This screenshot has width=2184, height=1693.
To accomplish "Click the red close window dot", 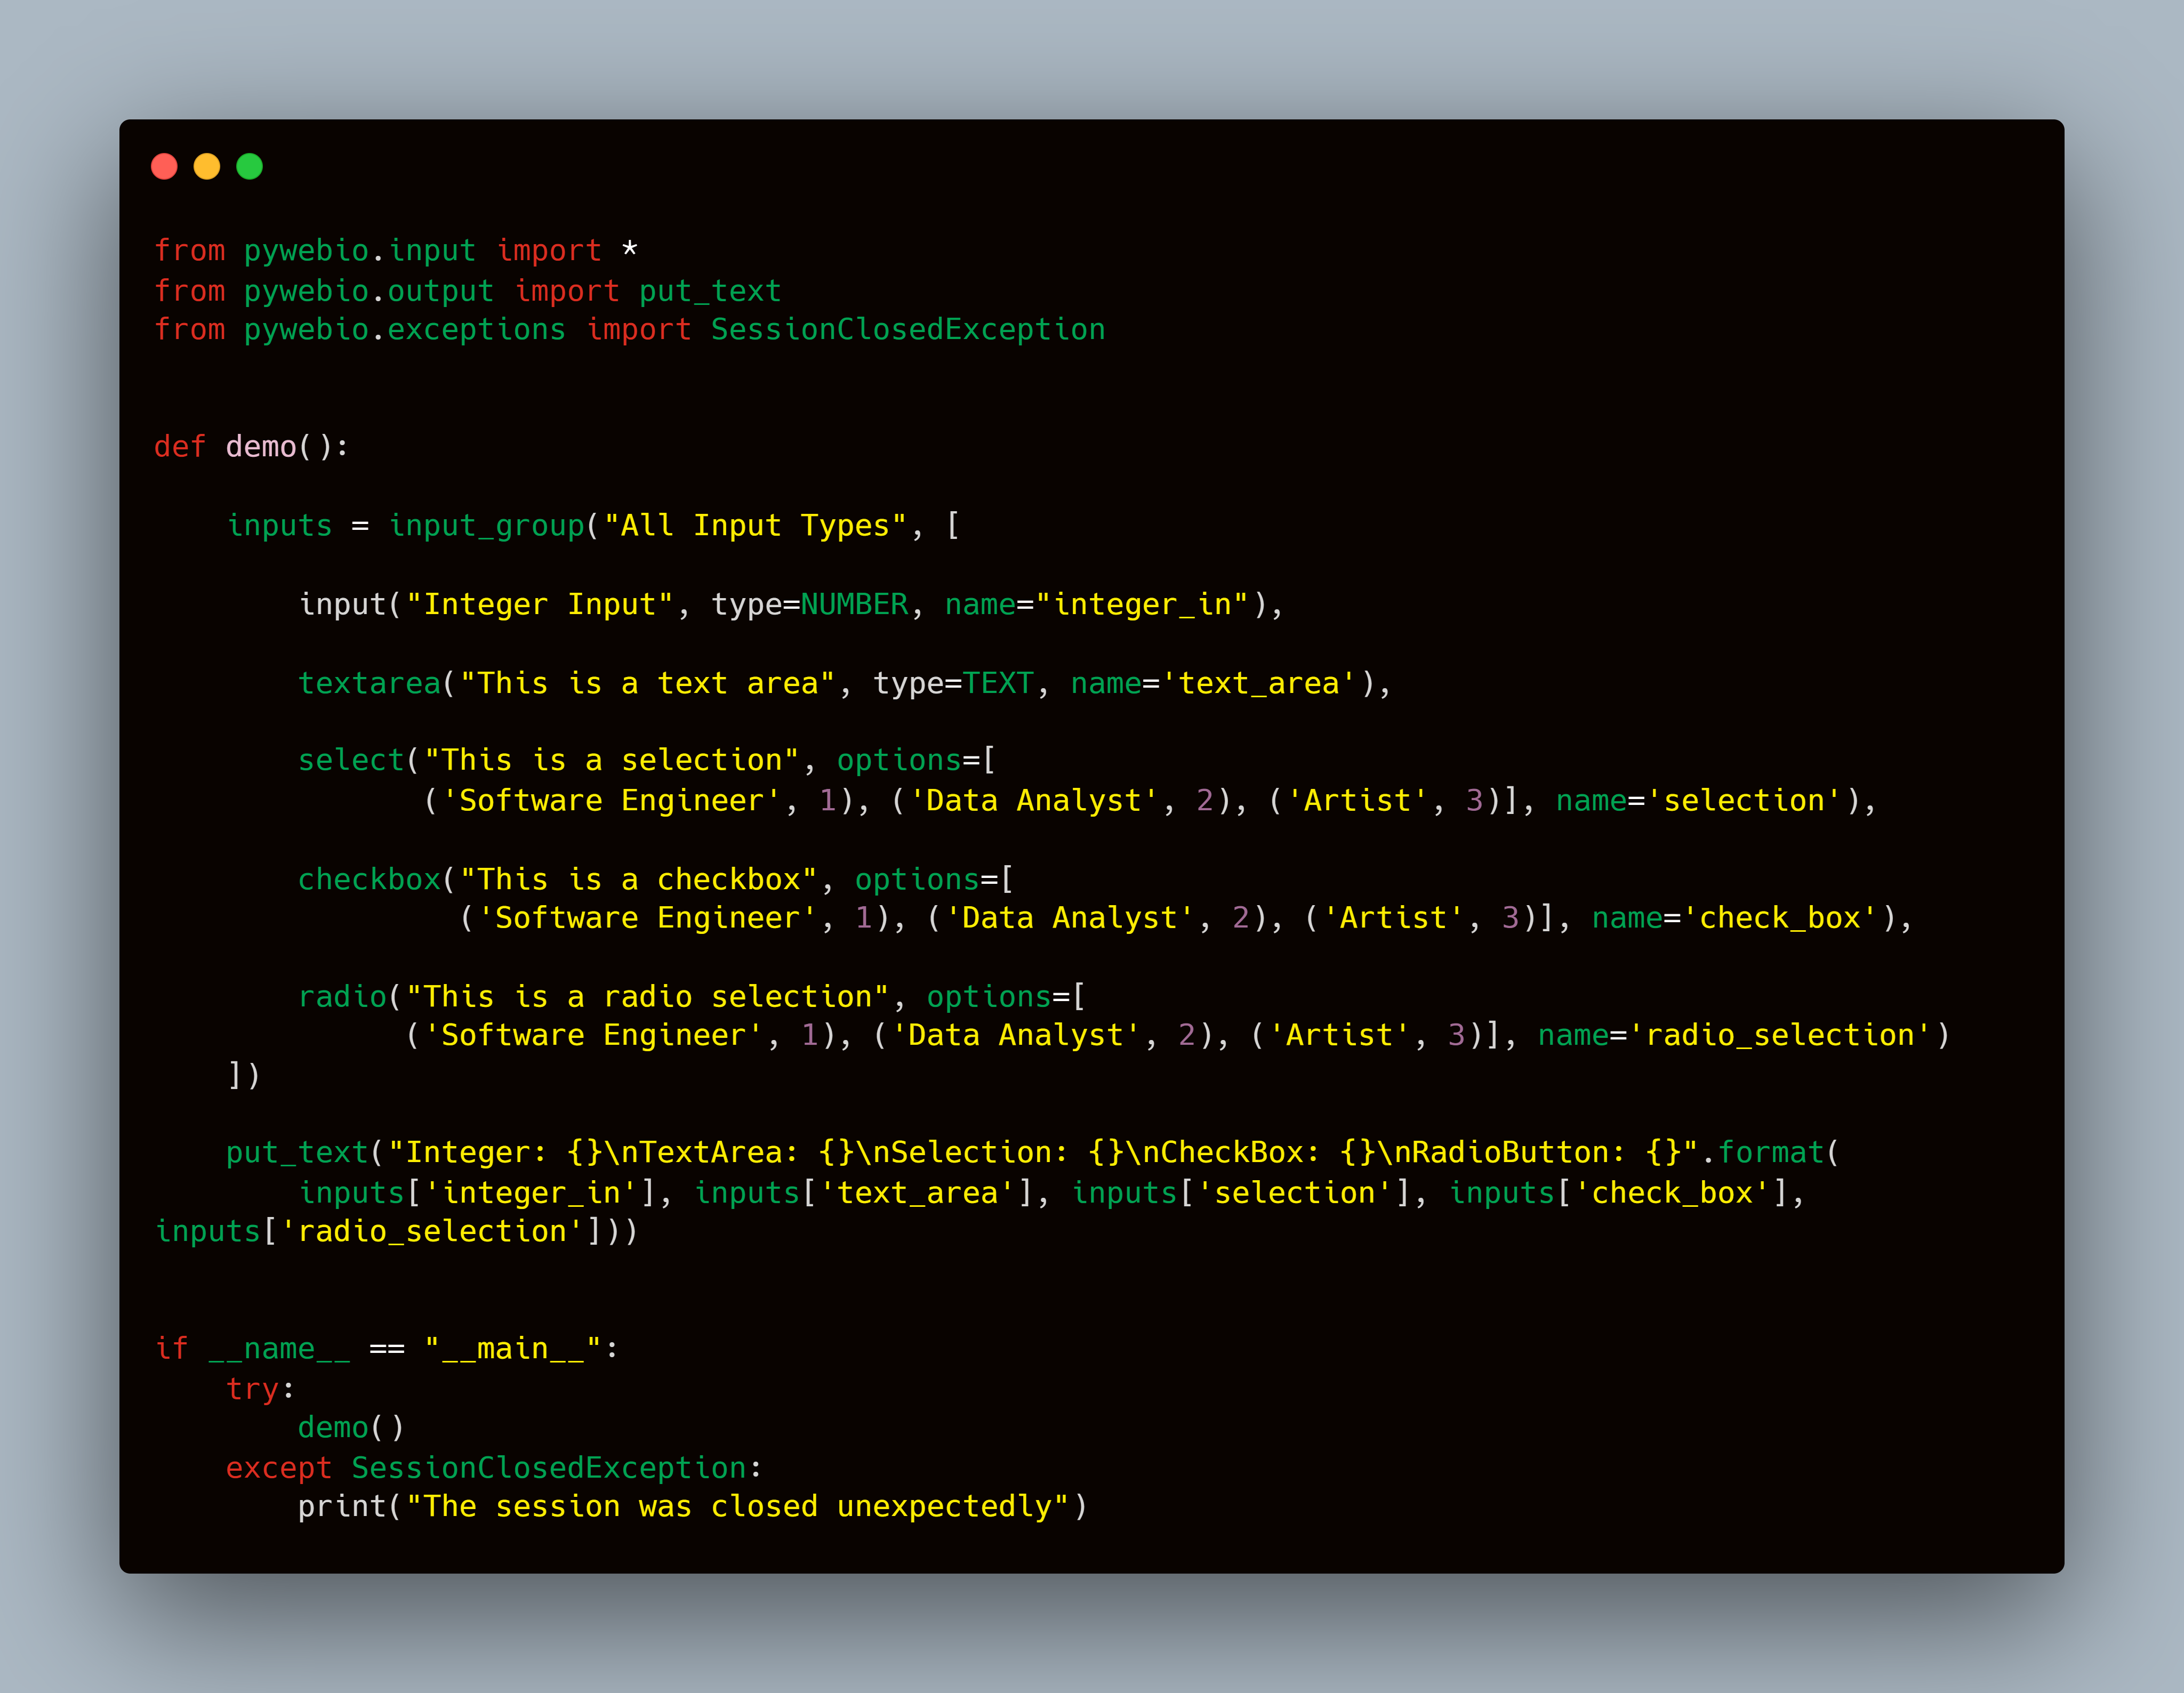I will click(164, 166).
